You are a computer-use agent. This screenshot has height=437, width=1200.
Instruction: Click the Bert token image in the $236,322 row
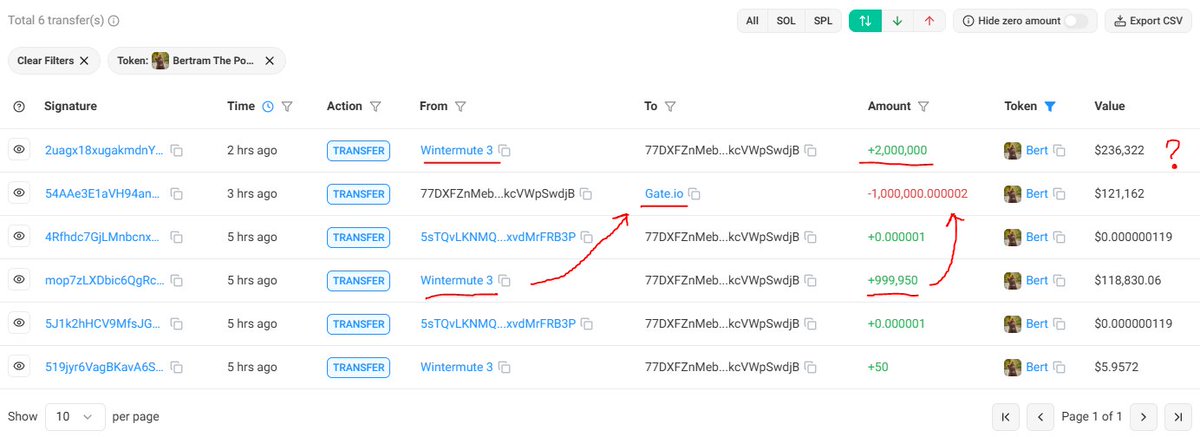1013,150
